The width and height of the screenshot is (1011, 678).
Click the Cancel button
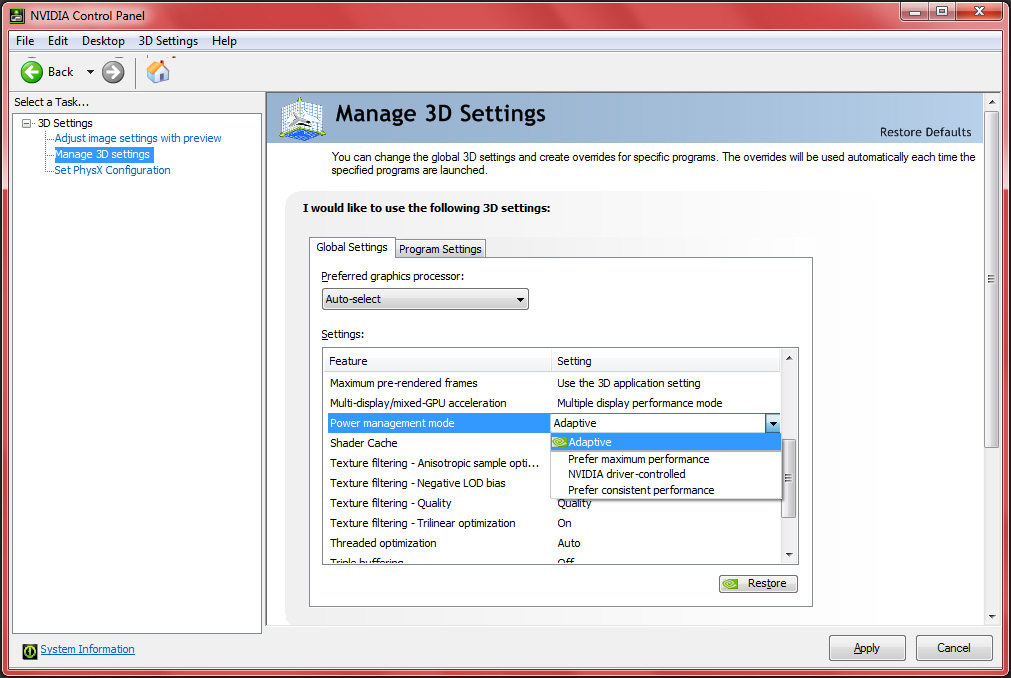[954, 648]
